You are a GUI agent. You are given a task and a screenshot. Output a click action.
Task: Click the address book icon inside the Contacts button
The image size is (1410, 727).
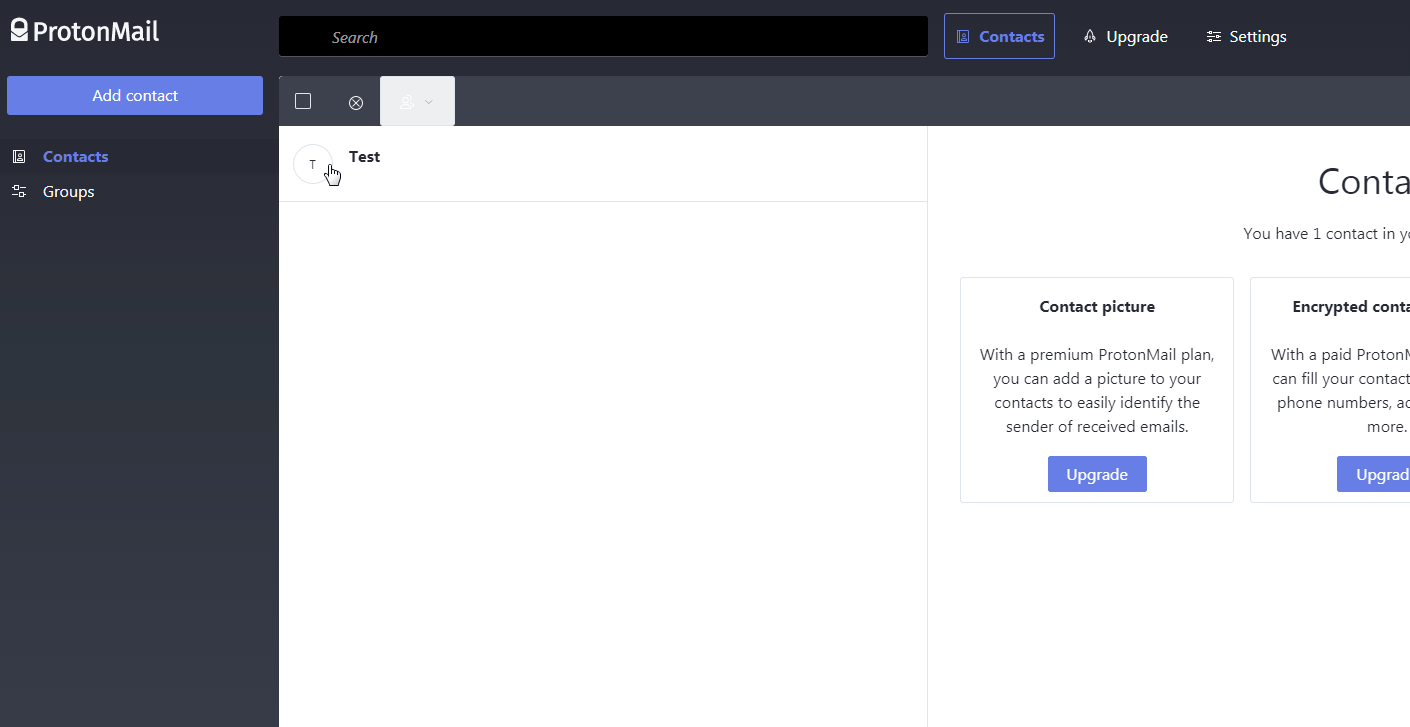coord(963,36)
